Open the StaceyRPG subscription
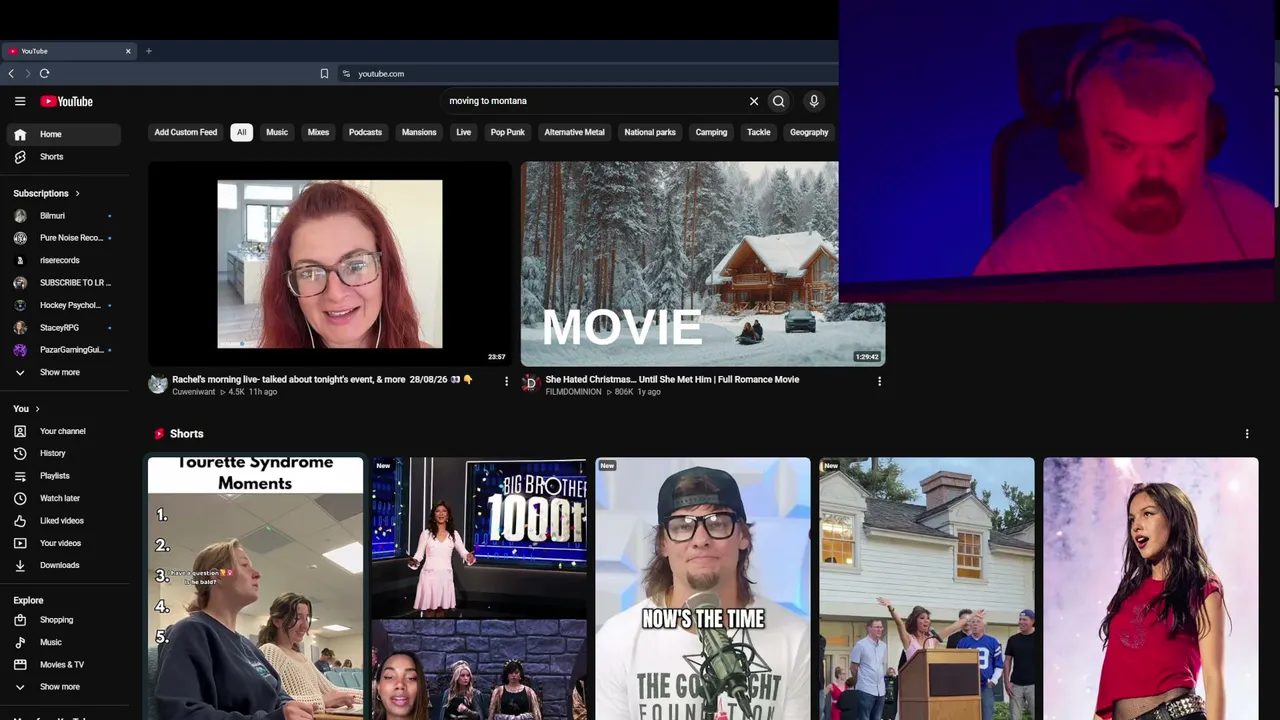Screen dimensions: 1280x720 click(x=64, y=328)
